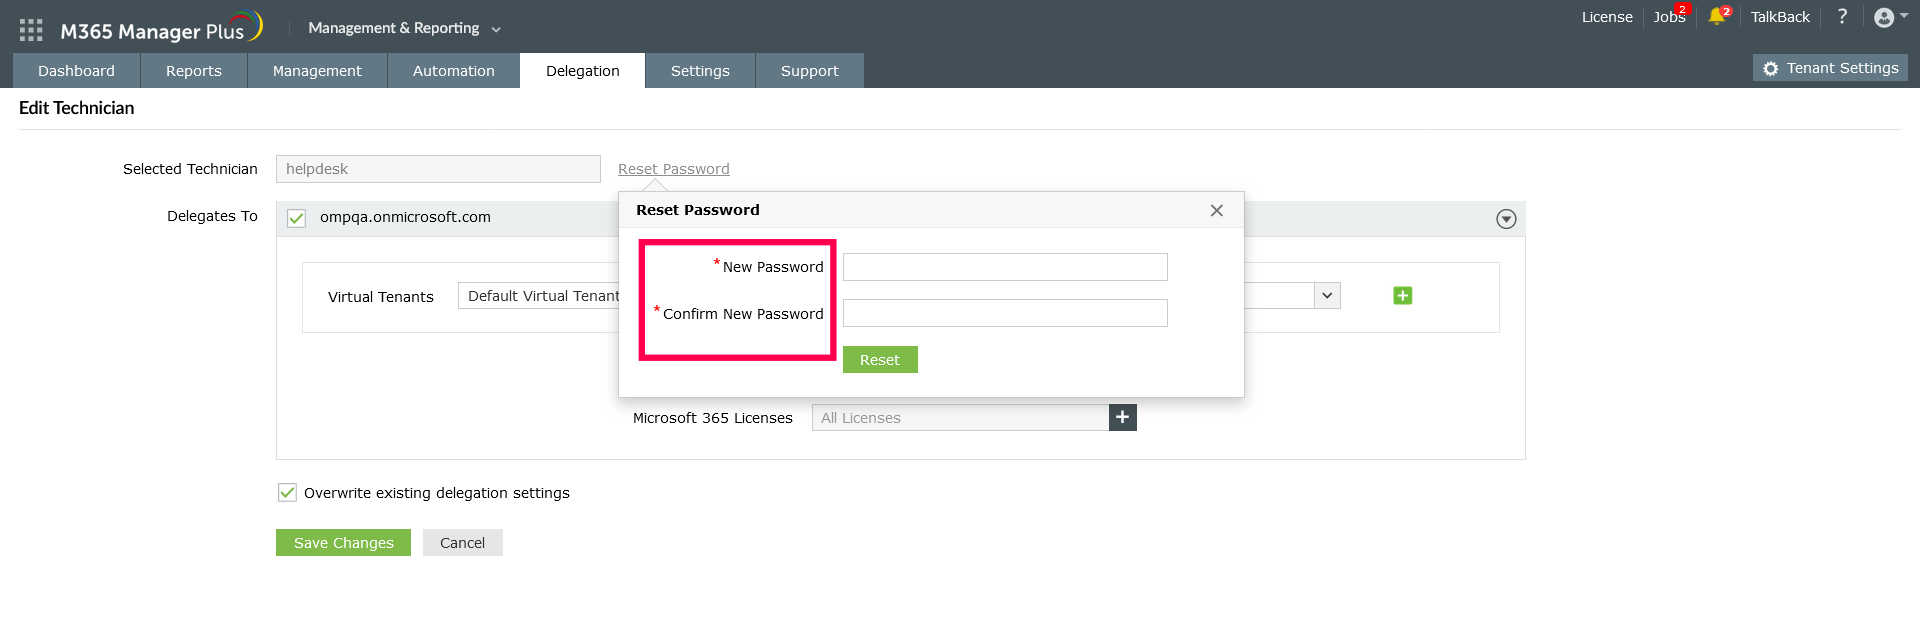Close the Reset Password popup

(x=1216, y=210)
